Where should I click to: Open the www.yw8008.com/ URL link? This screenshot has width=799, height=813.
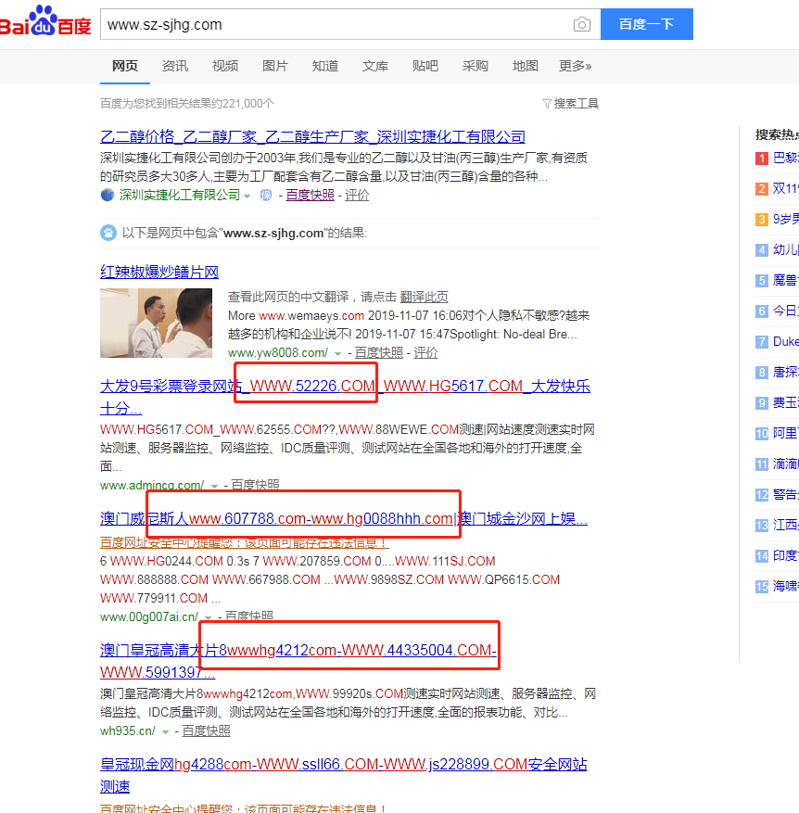[x=278, y=353]
